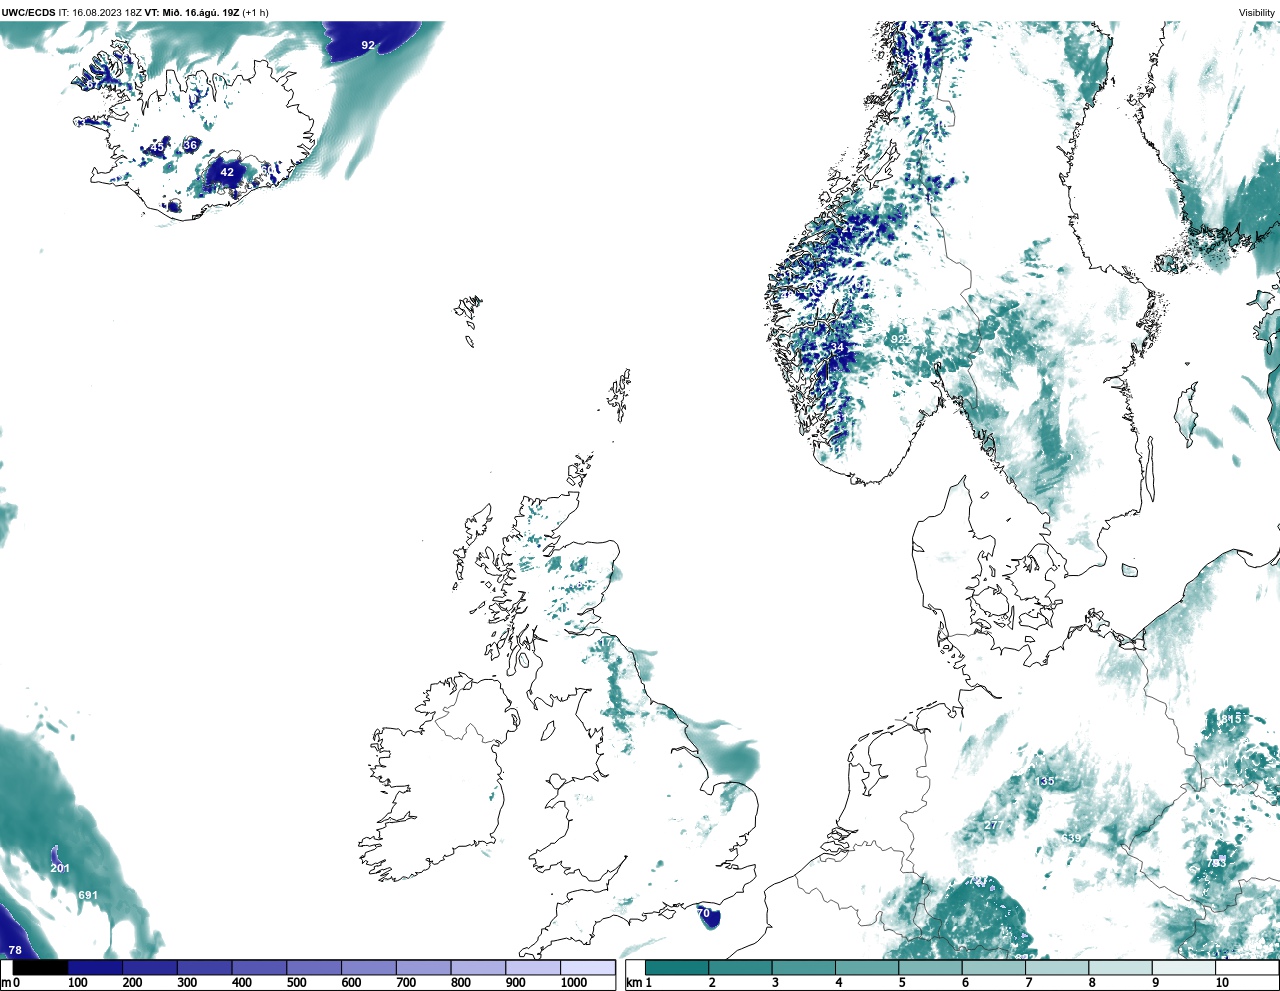Select the palest swatch right of 1000 m

point(587,968)
